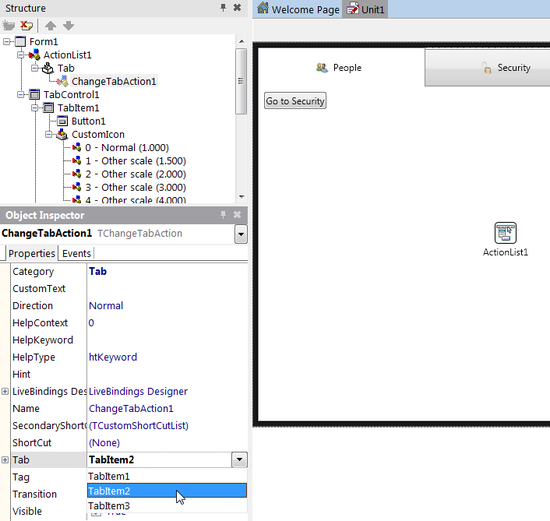Collapse the Tab node under ActionList1
Image resolution: width=550 pixels, height=521 pixels.
(35, 68)
